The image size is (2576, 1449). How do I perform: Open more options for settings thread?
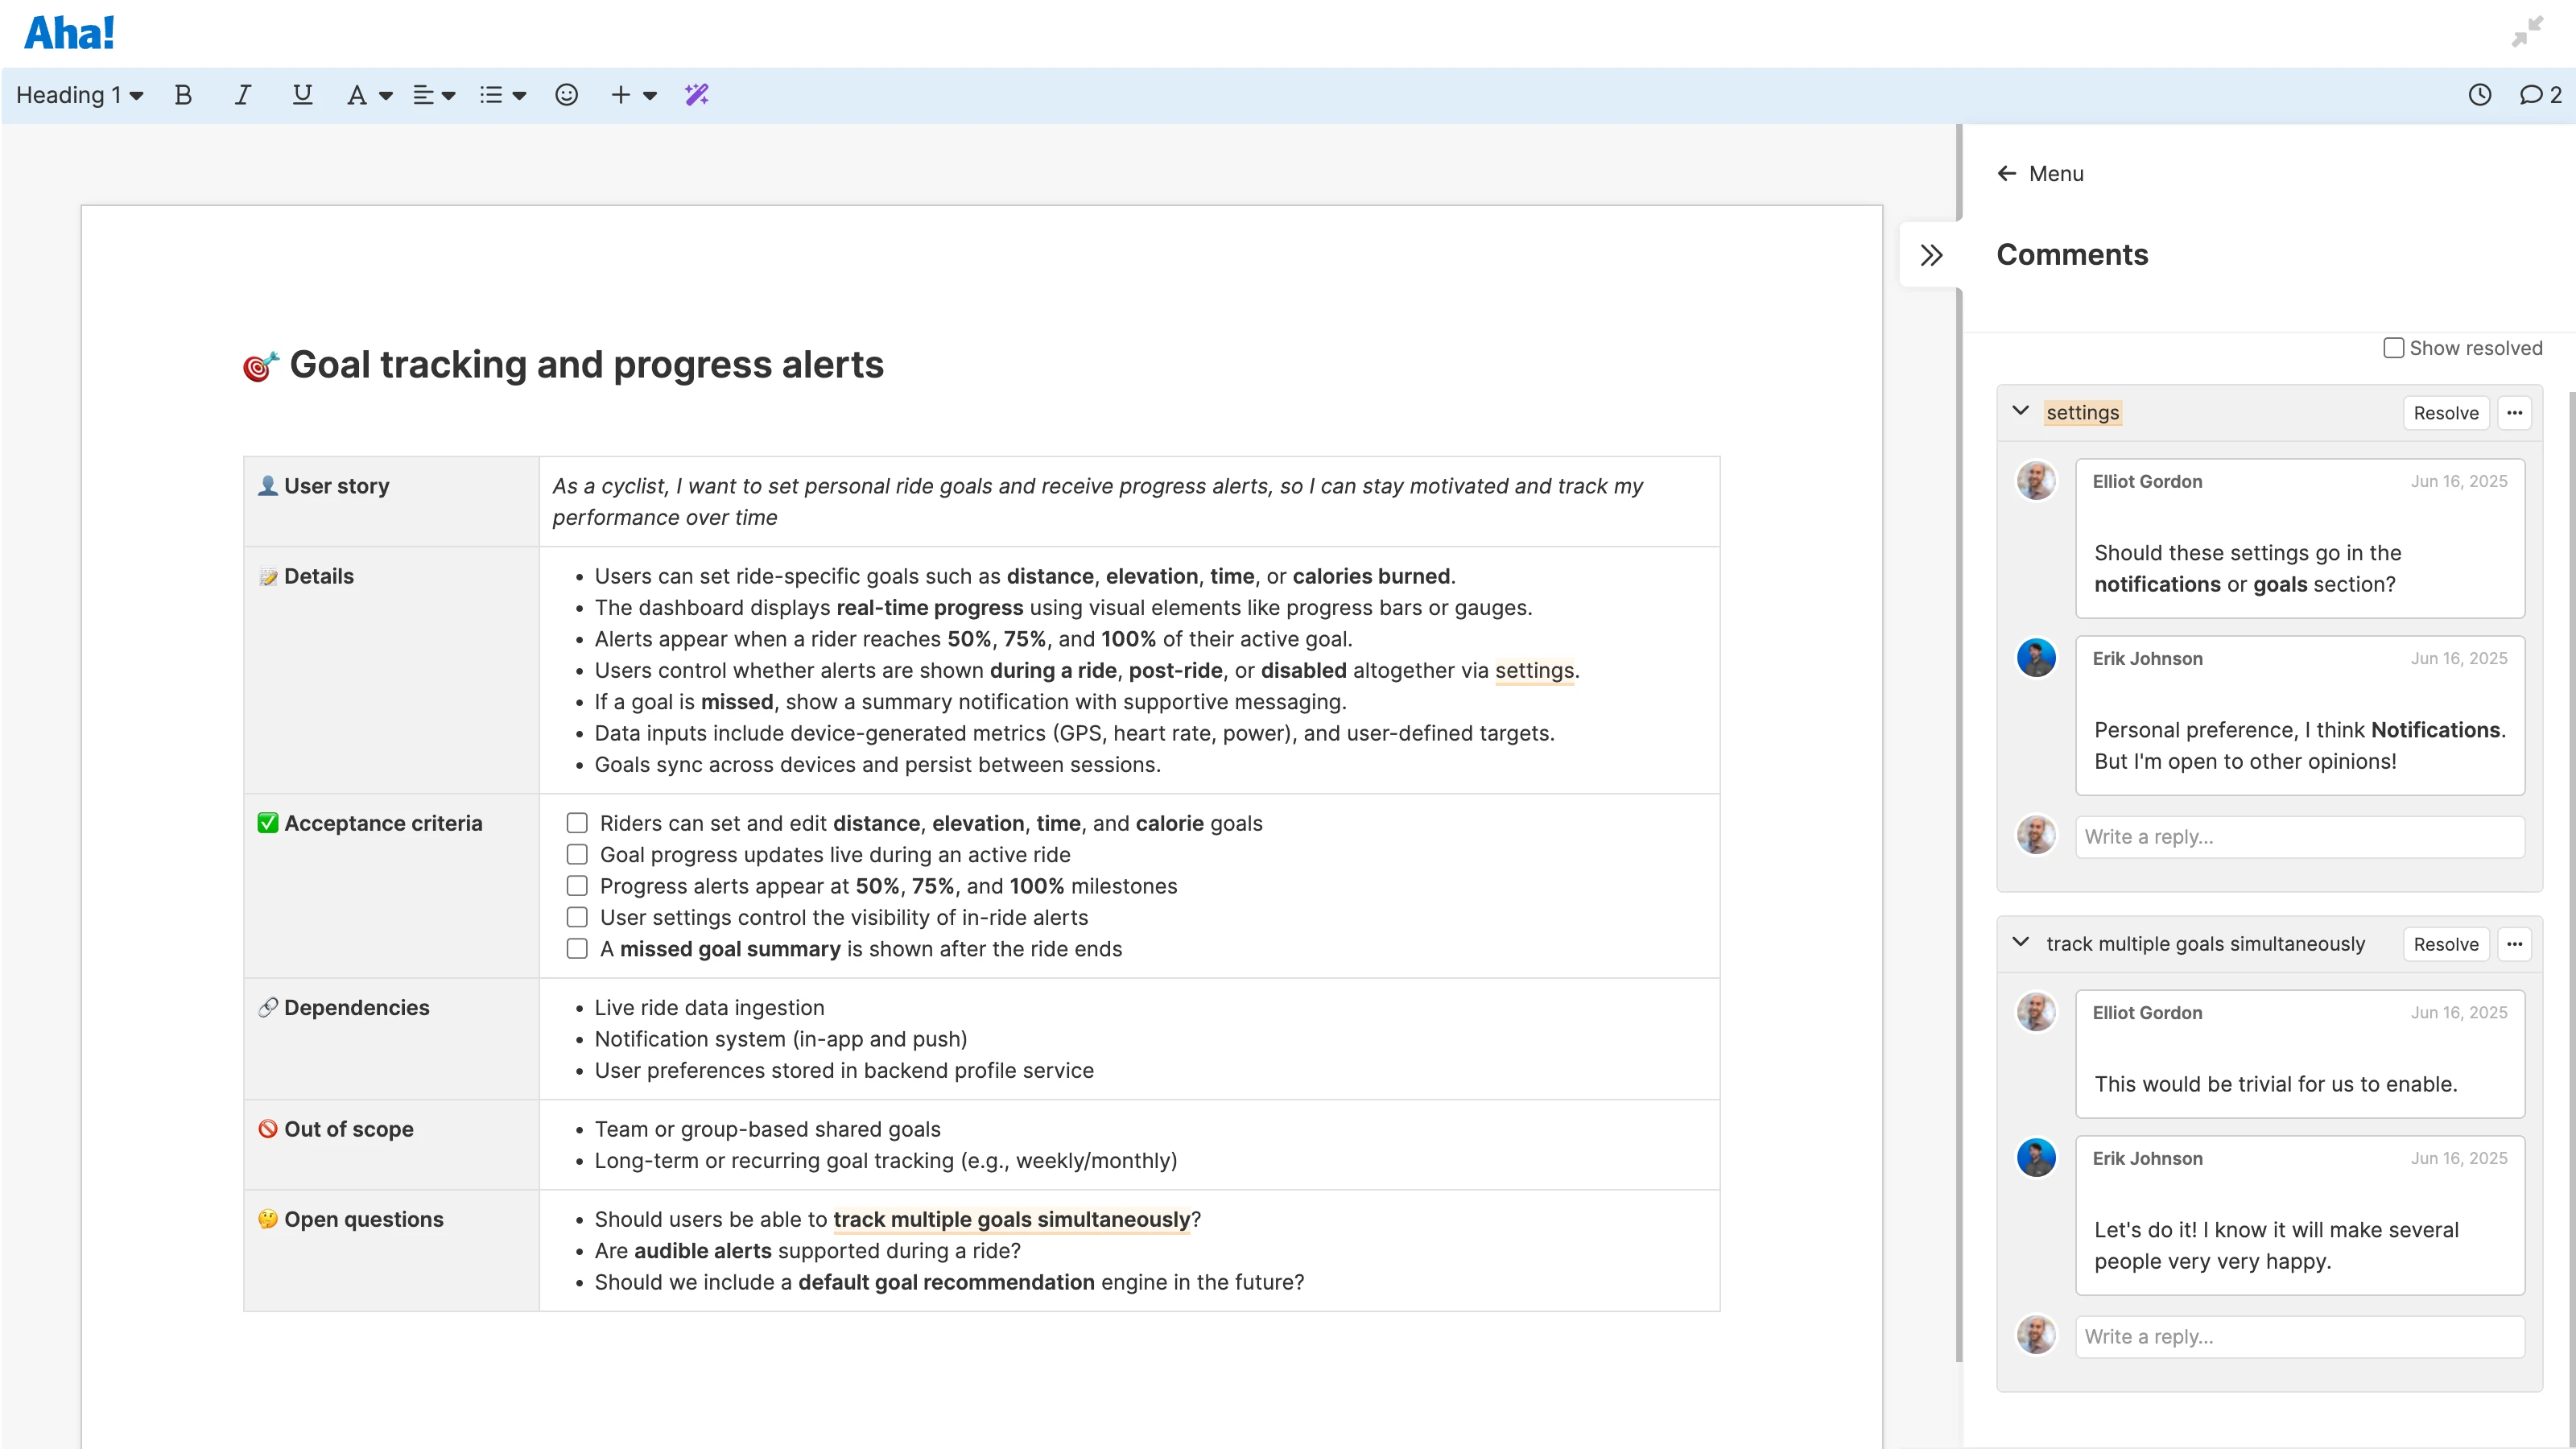2514,413
